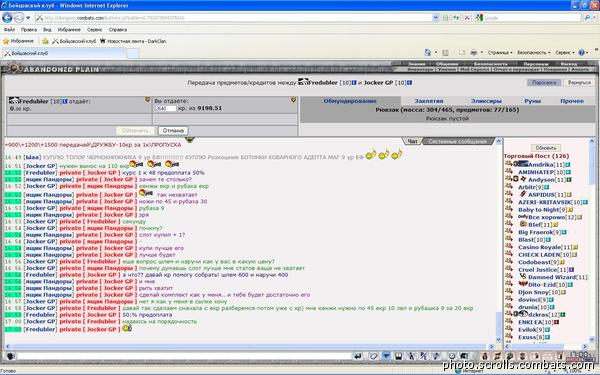Click the Выход link in game menu
This screenshot has width=600, height=375.
[568, 64]
